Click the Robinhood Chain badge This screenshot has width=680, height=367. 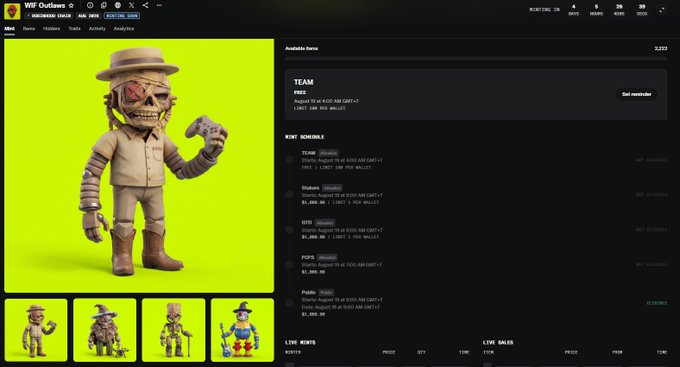coord(49,16)
